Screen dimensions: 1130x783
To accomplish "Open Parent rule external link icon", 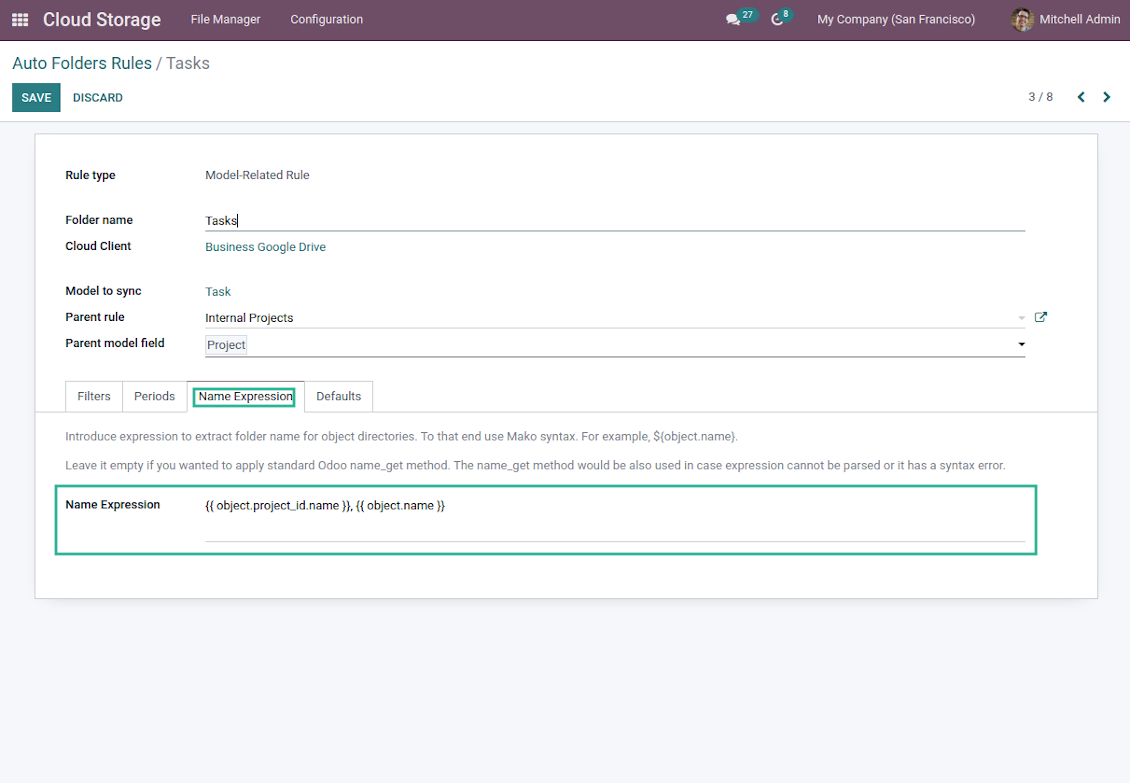I will [x=1041, y=317].
